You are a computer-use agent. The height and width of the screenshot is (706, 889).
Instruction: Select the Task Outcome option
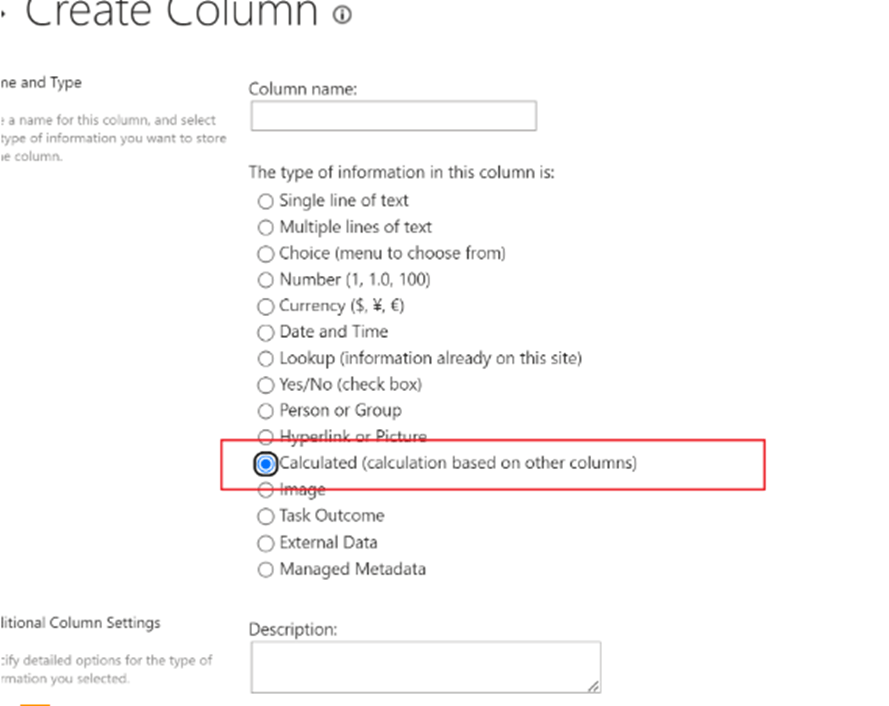tap(265, 516)
